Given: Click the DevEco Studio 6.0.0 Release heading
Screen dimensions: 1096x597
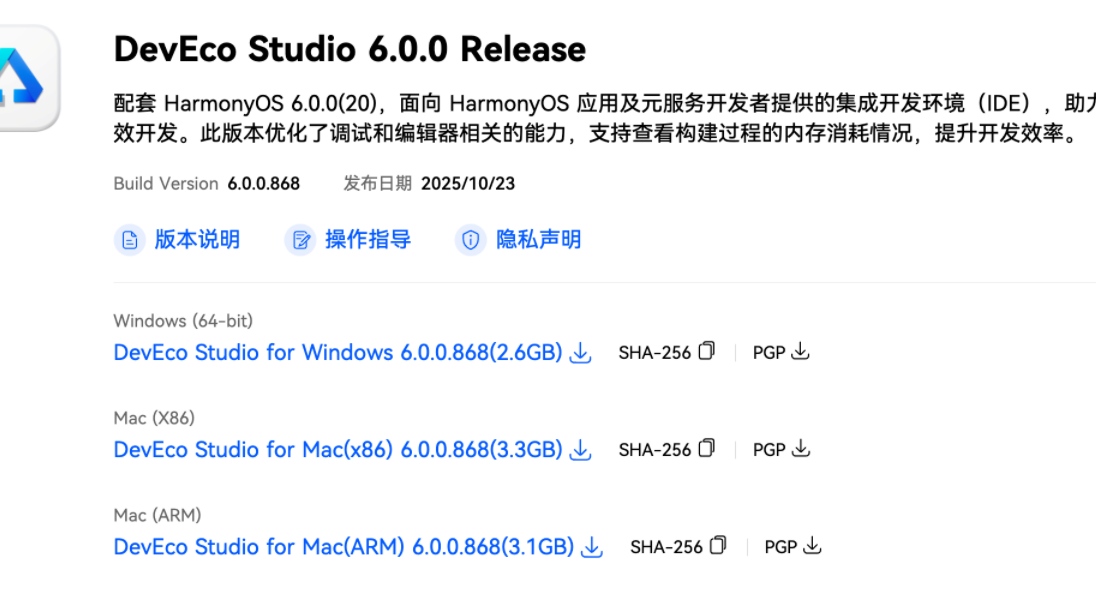Looking at the screenshot, I should click(349, 49).
